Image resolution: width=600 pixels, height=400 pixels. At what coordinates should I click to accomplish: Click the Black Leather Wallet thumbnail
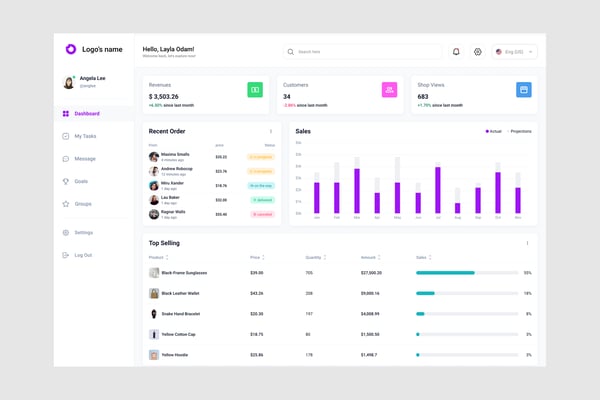tap(154, 293)
